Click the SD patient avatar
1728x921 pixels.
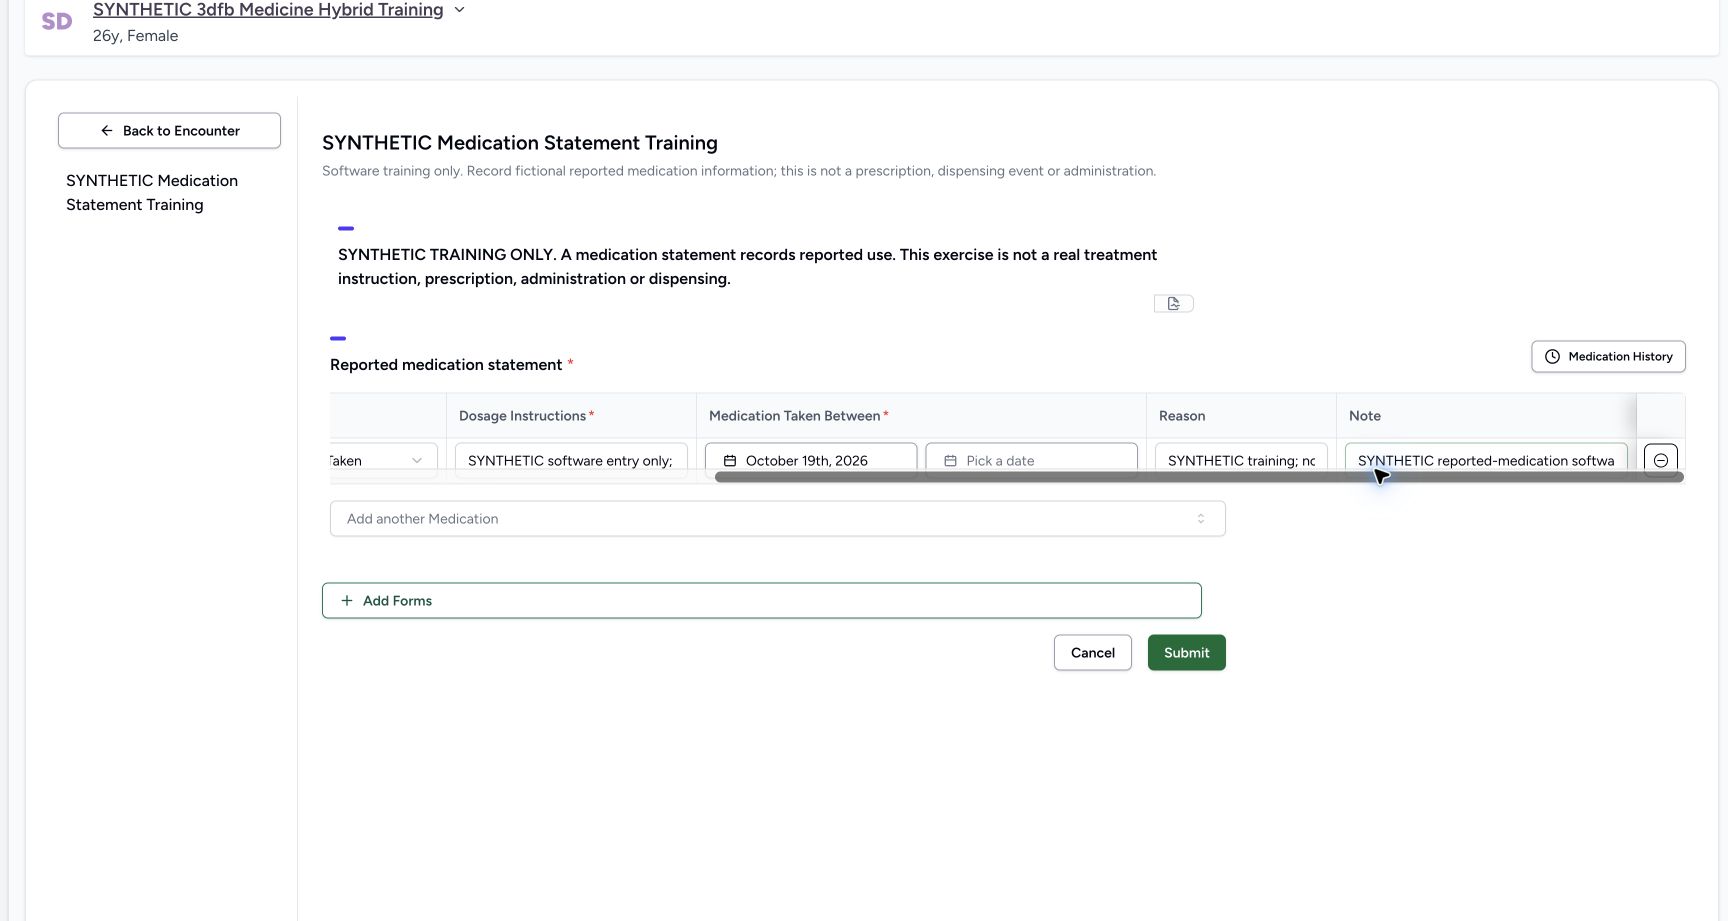[x=57, y=21]
